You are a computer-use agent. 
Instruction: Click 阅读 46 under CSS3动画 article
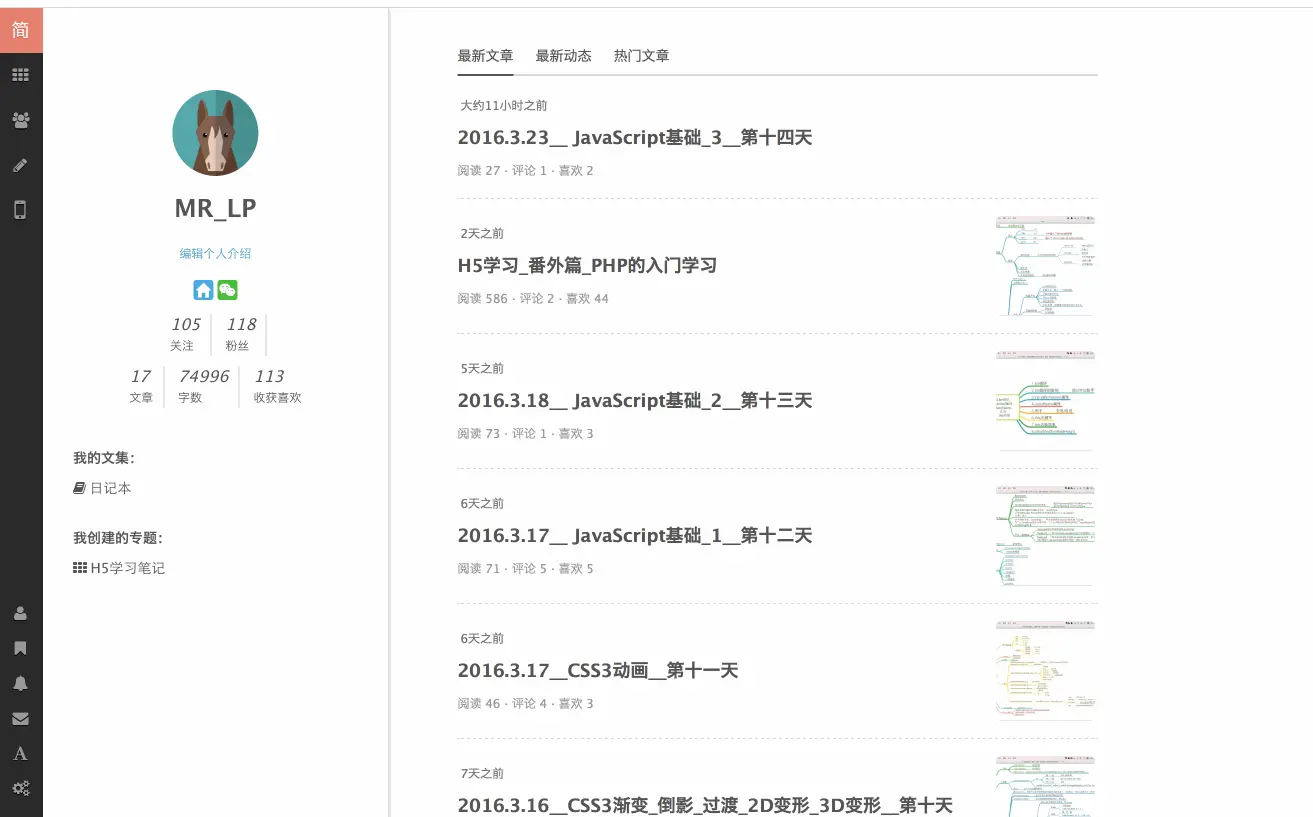(479, 704)
